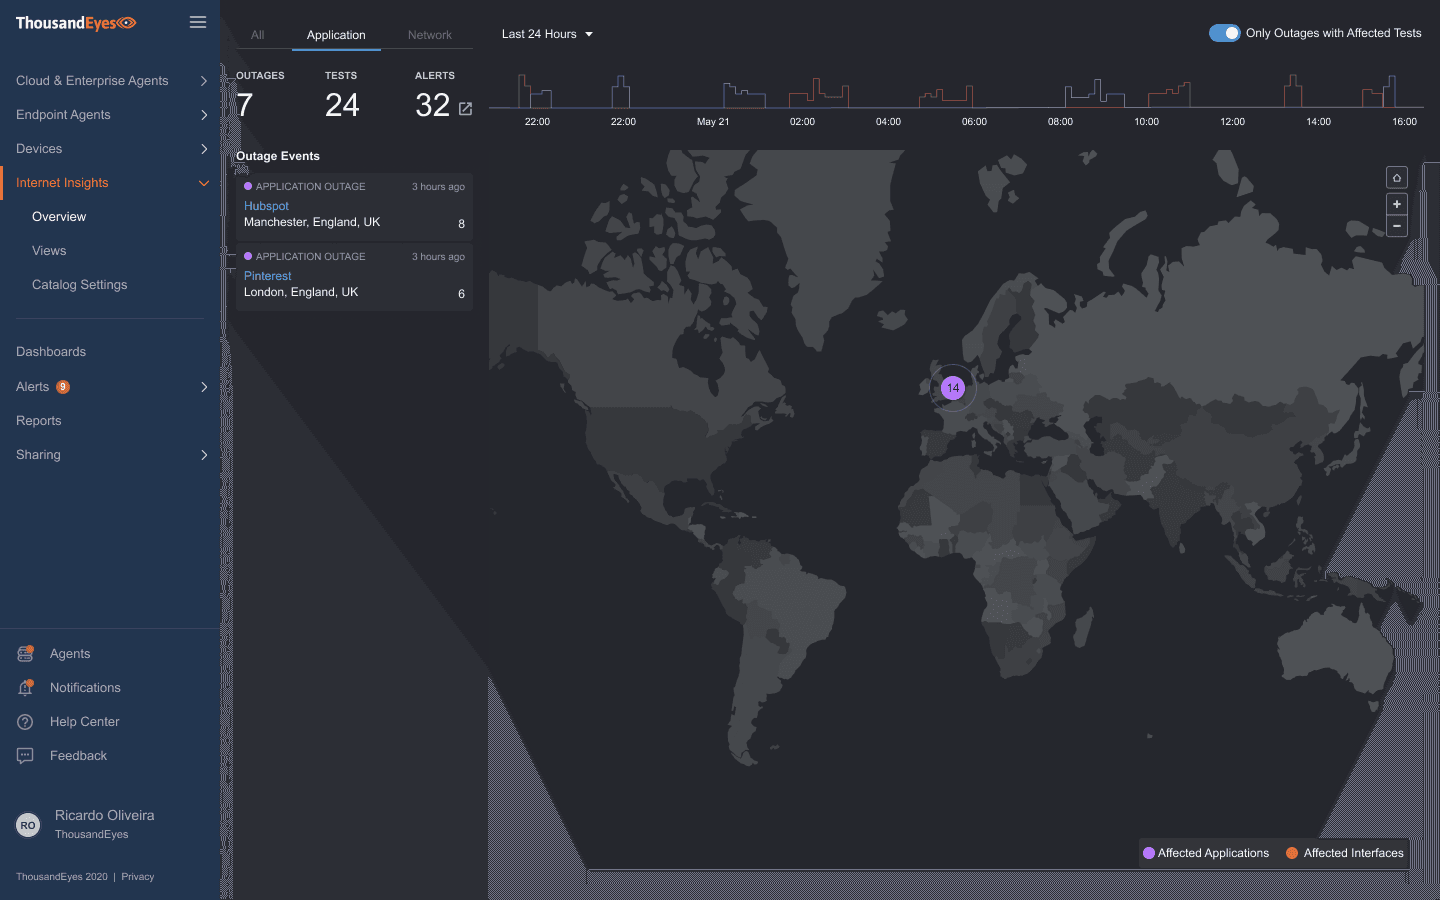Click the purple 14 cluster marker
This screenshot has height=900, width=1440.
coord(953,388)
